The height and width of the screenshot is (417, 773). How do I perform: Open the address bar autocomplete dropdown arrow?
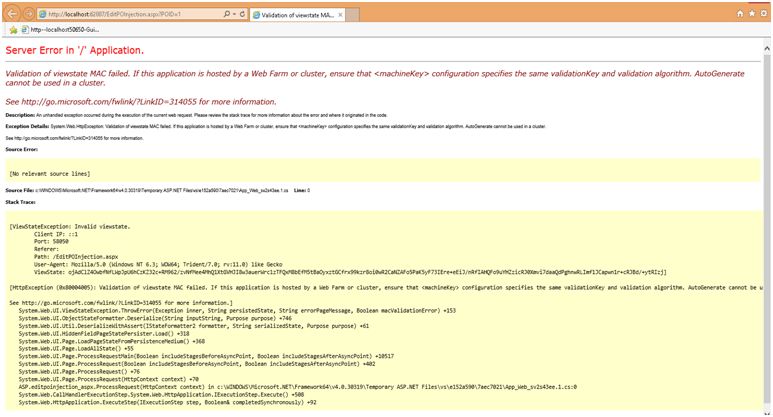coord(234,14)
